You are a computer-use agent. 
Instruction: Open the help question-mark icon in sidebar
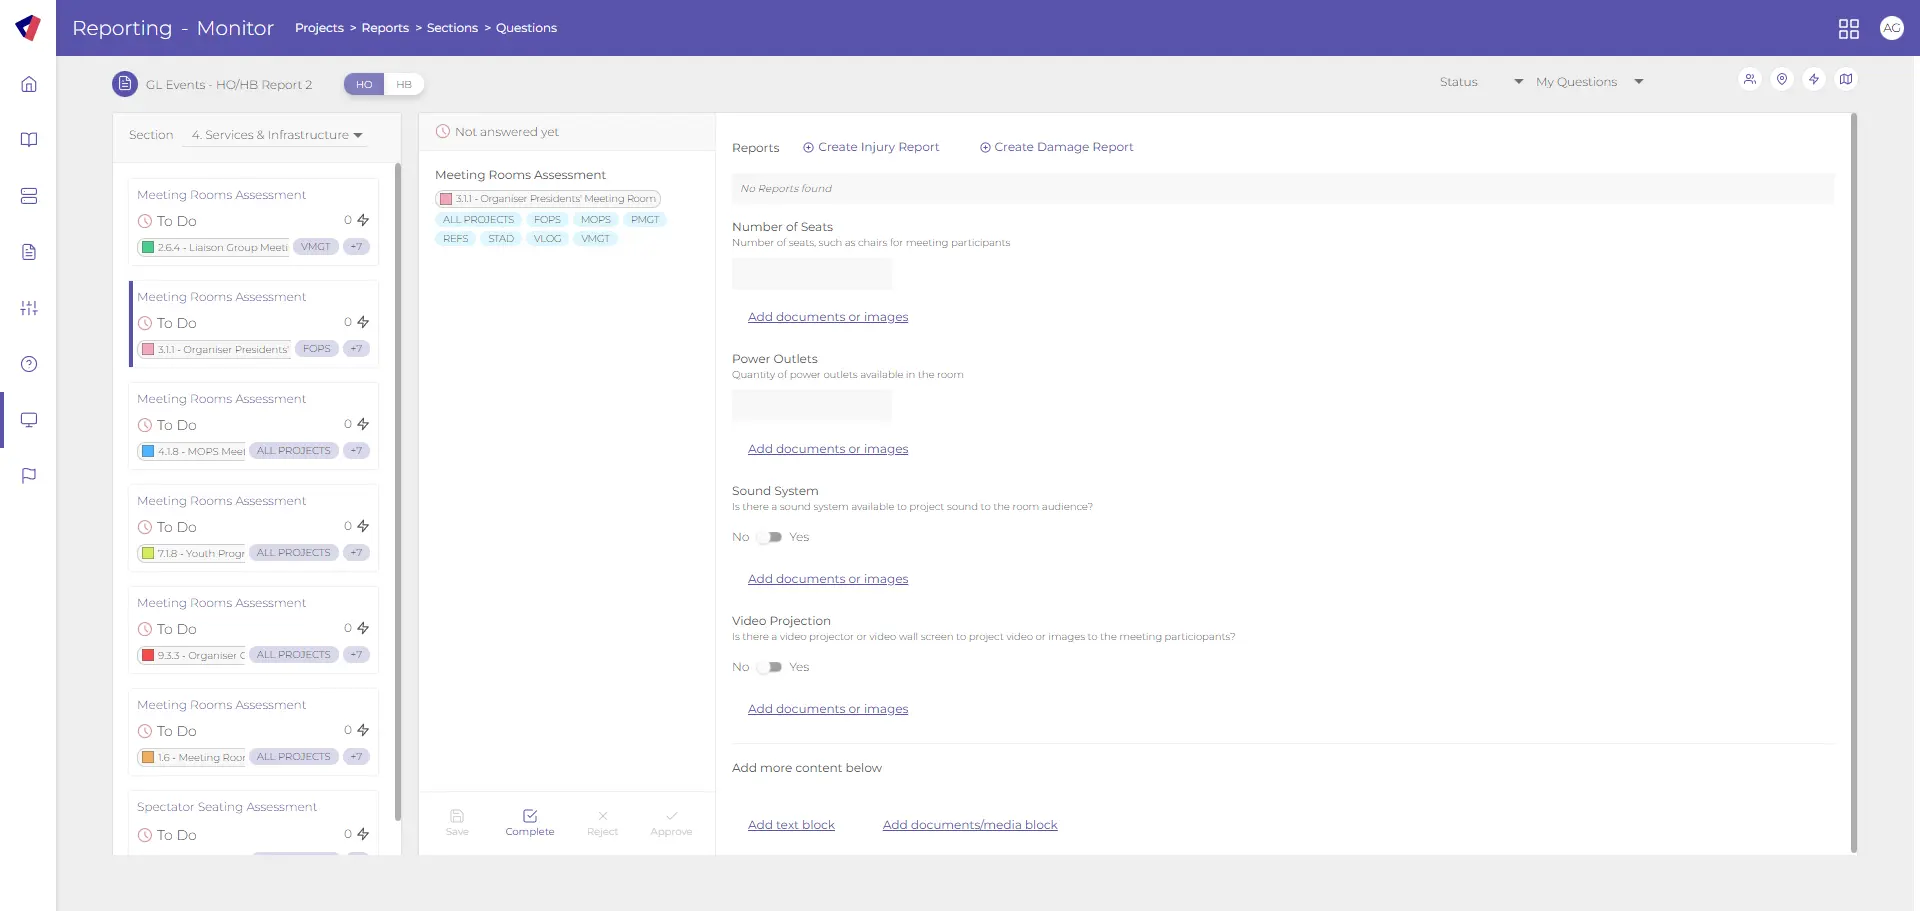(29, 364)
